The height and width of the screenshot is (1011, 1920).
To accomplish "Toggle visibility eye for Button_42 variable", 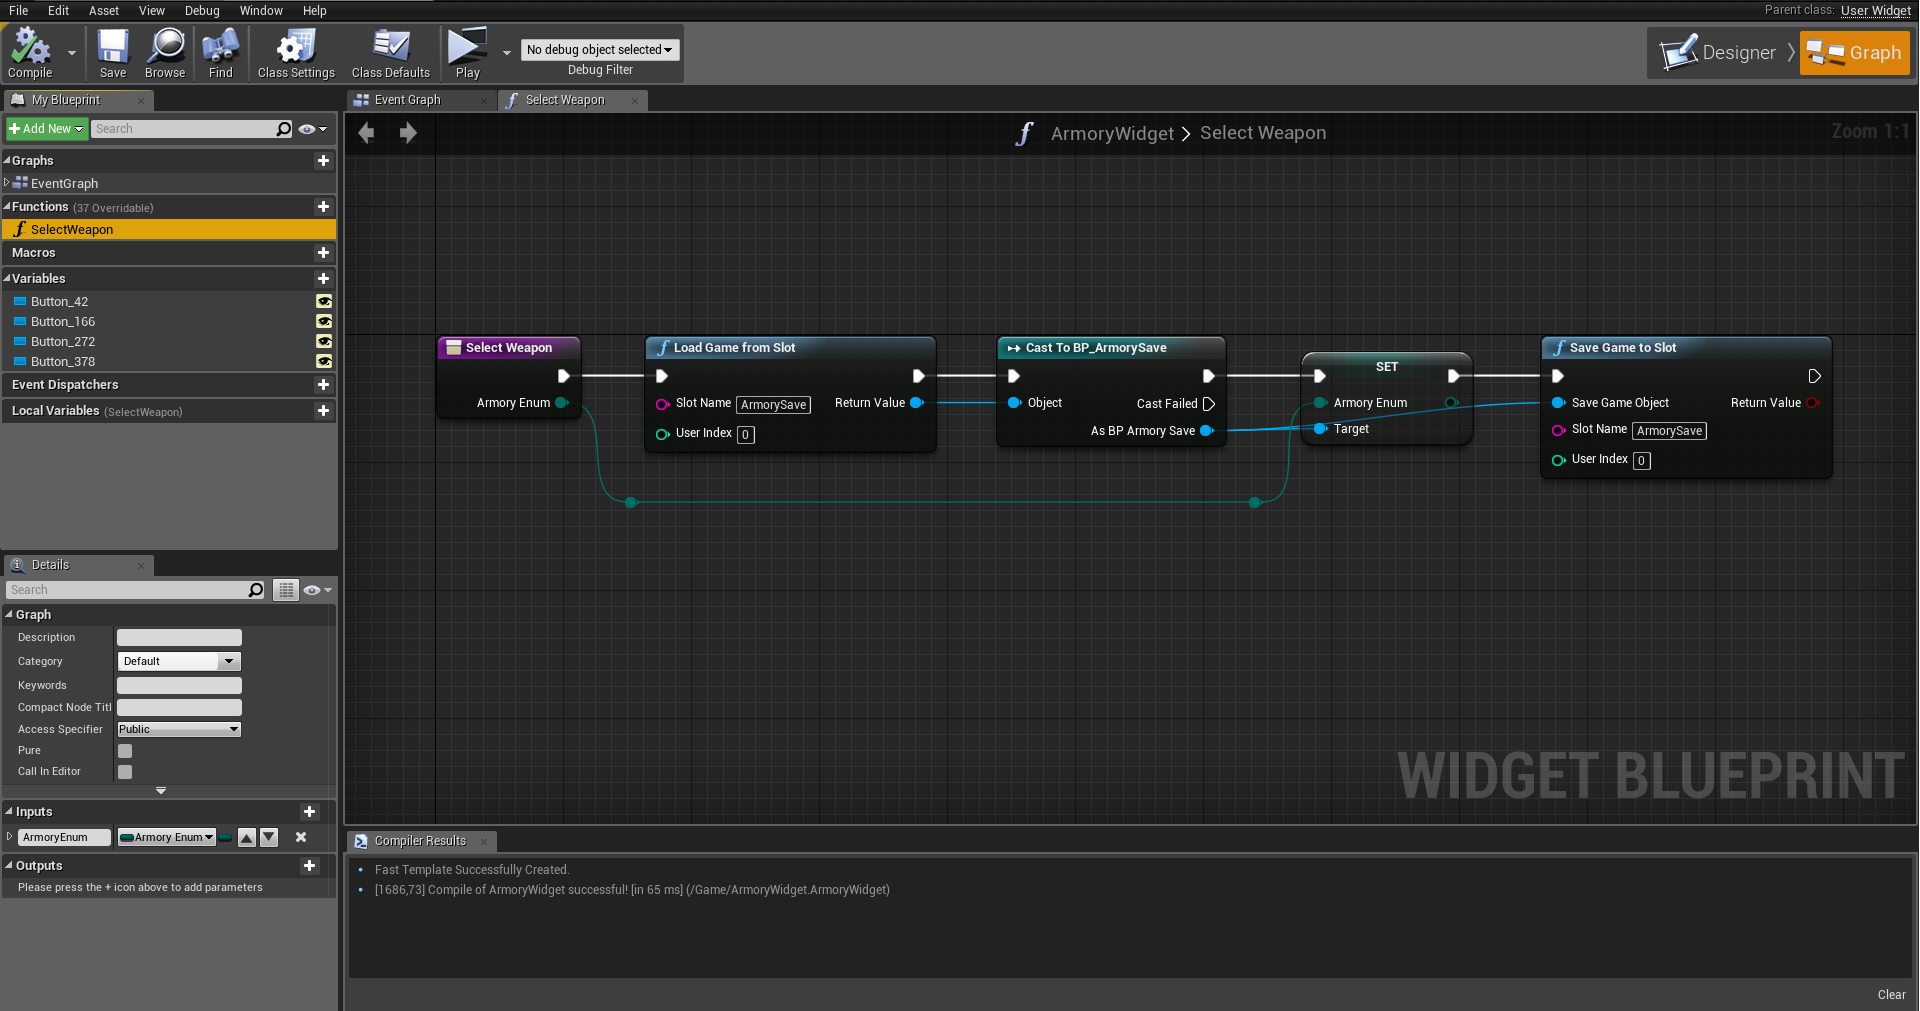I will click(324, 302).
